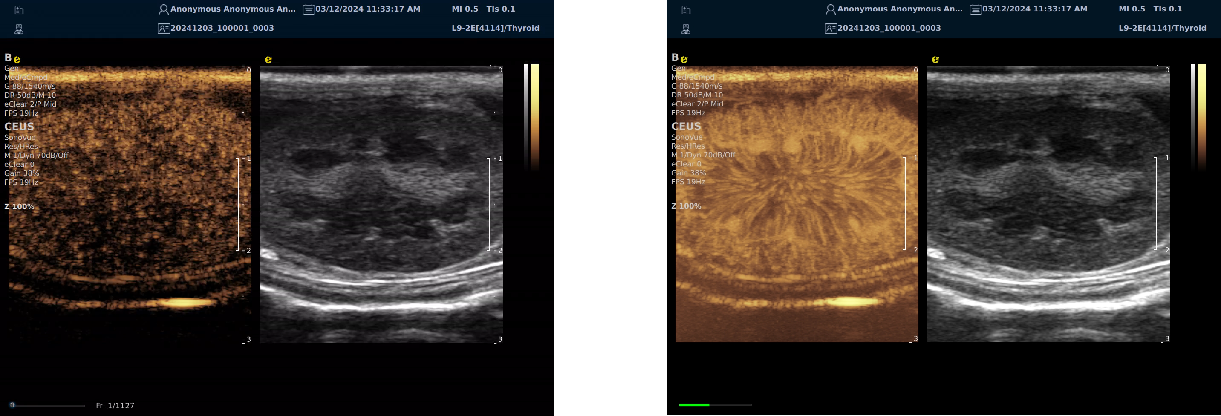1221x416 pixels.
Task: Click the operator icon in right panel header
Action: (686, 28)
